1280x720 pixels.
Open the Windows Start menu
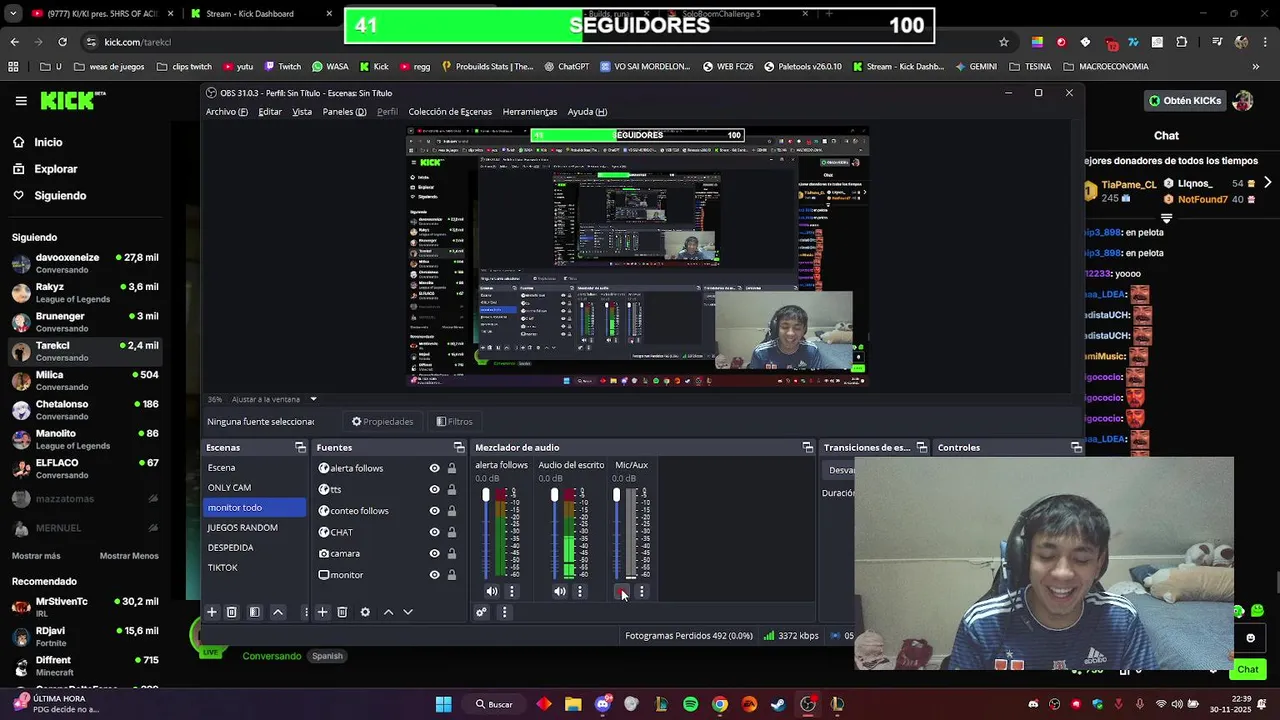click(x=443, y=704)
